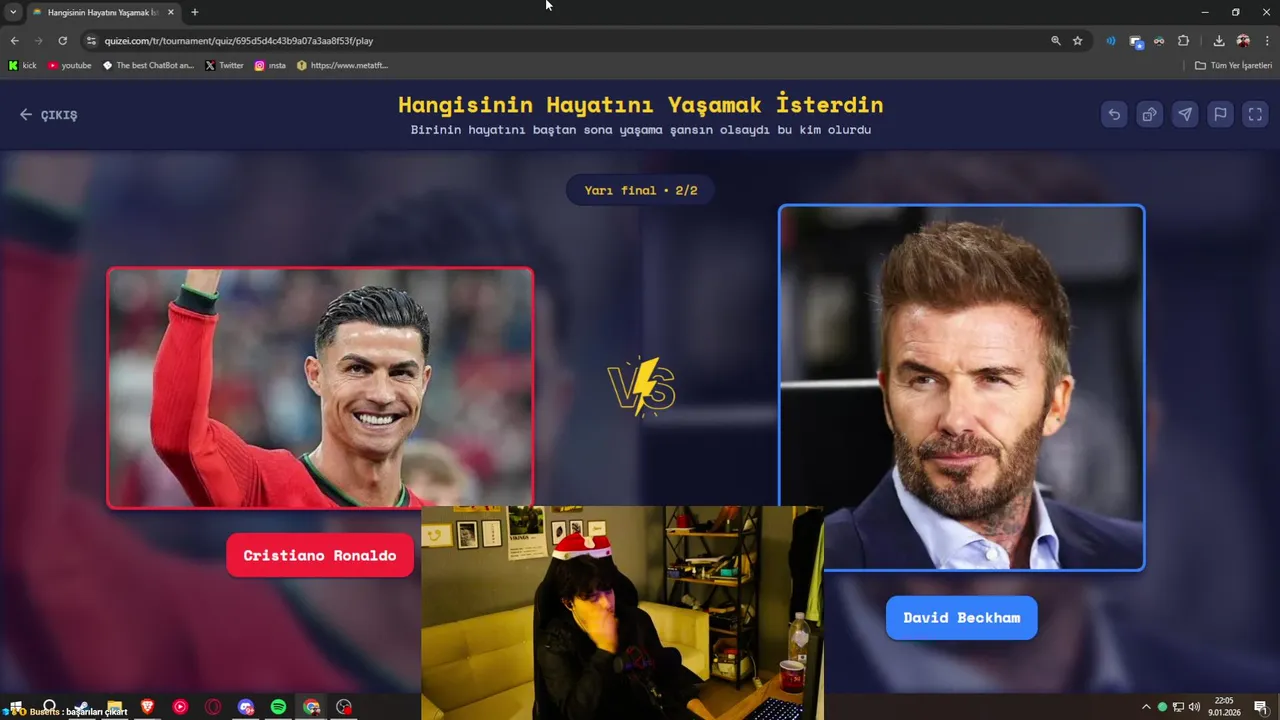Show hidden system tray icons chevron

[x=1146, y=707]
